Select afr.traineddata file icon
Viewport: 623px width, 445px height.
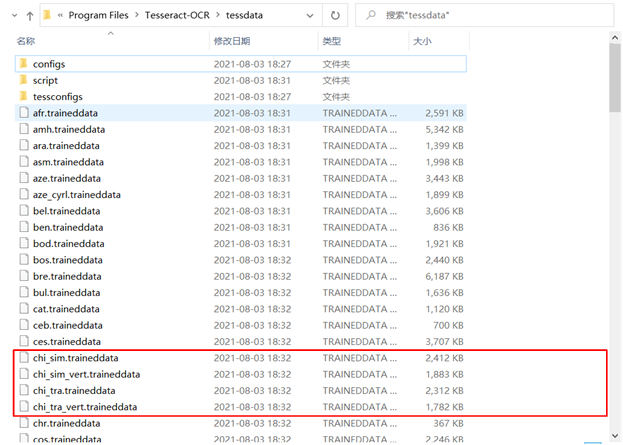[24, 113]
